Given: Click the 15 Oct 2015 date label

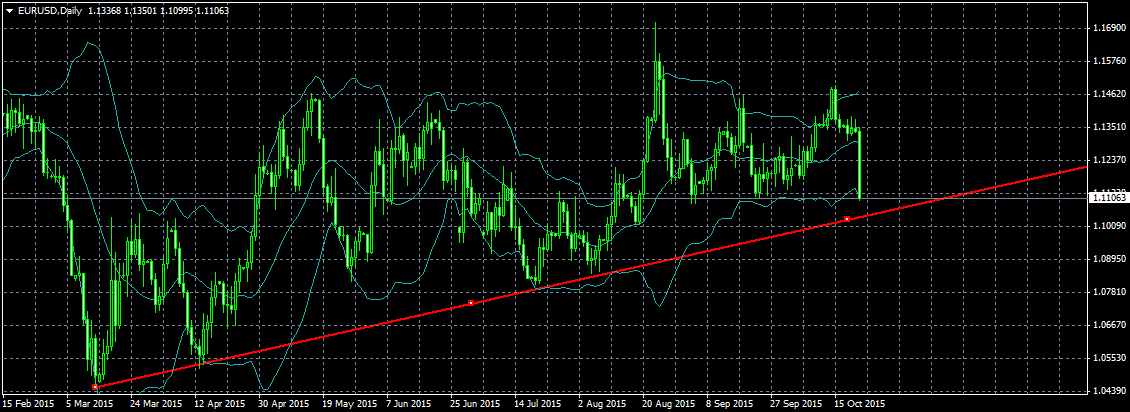Looking at the screenshot, I should (x=860, y=403).
